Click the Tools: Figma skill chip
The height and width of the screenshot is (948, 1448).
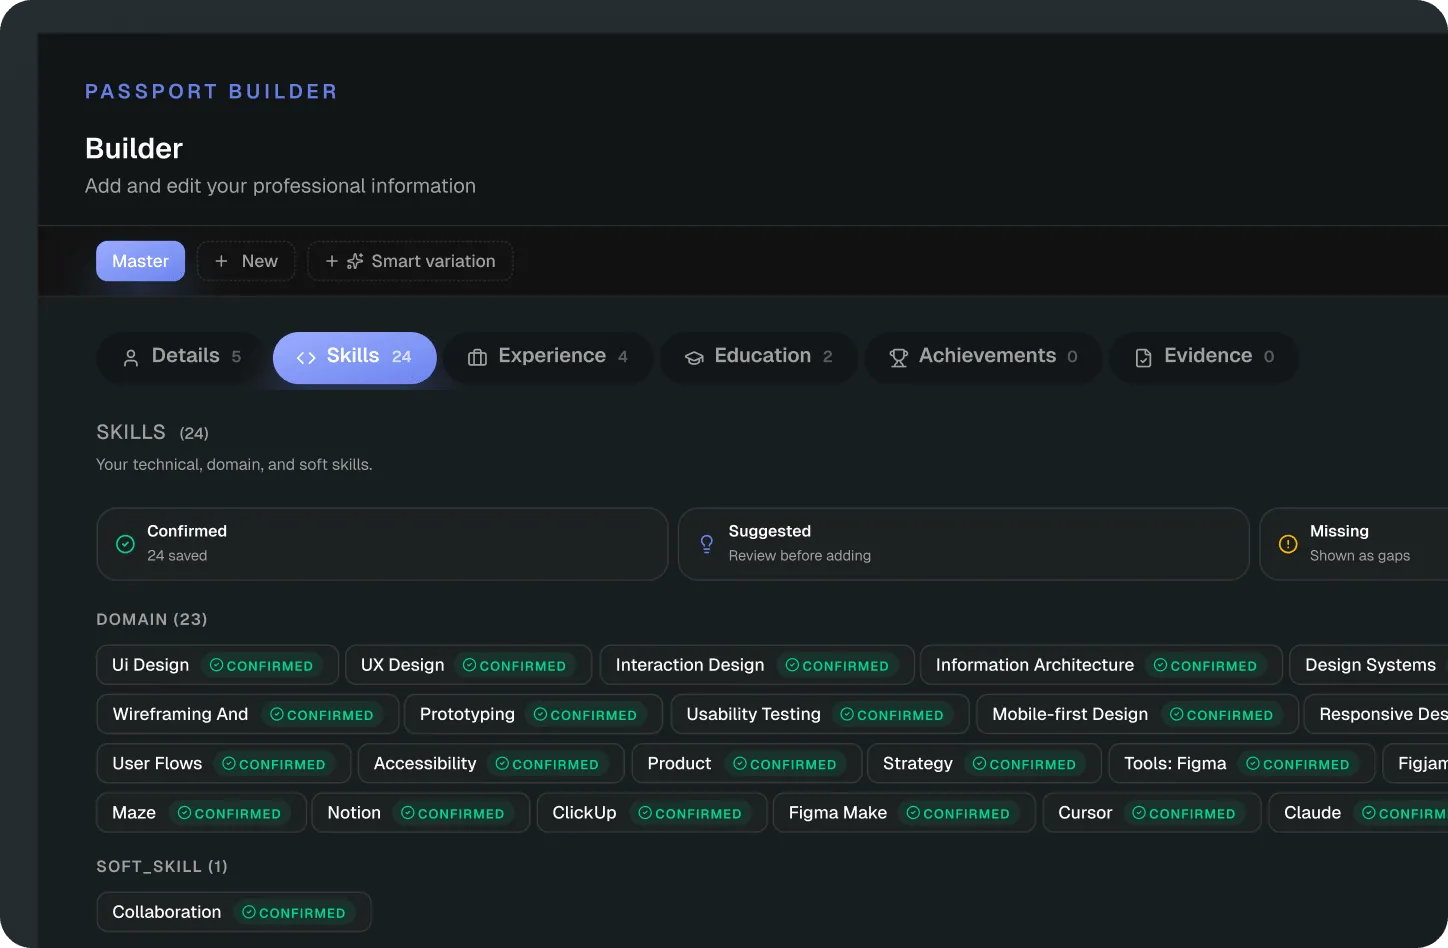click(1242, 763)
